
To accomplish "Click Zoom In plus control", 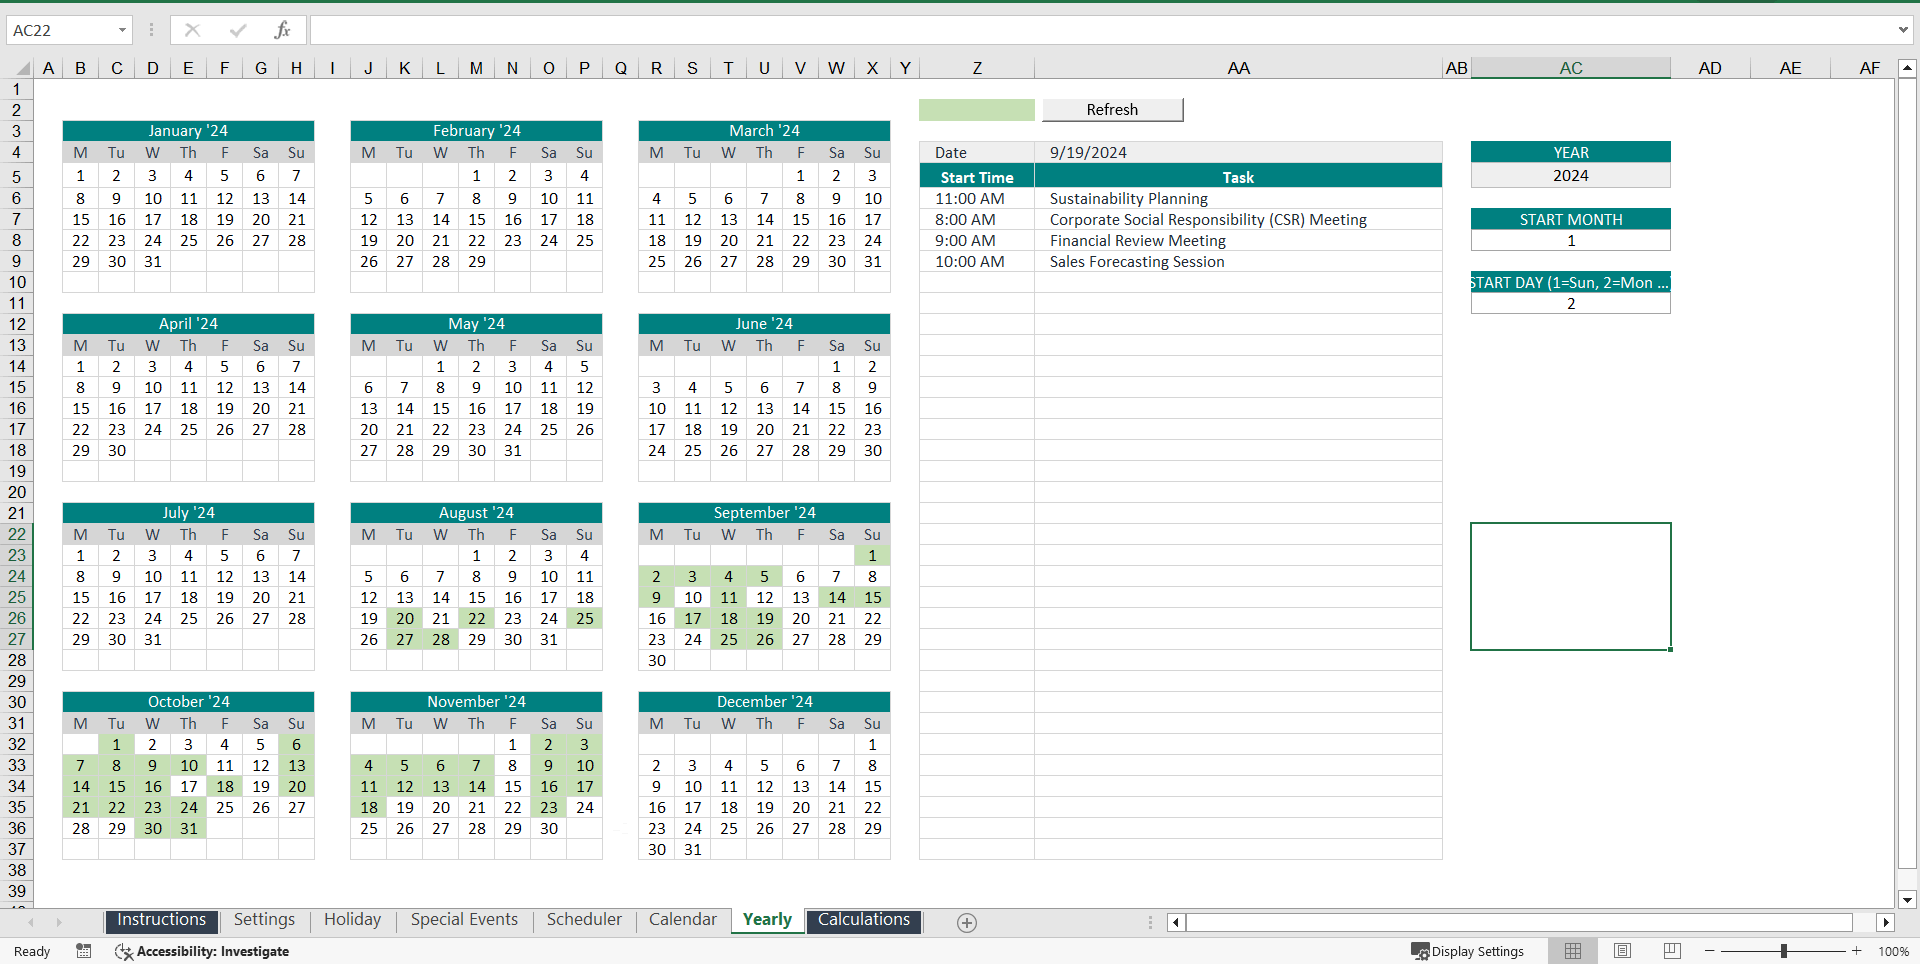I will tap(1857, 952).
